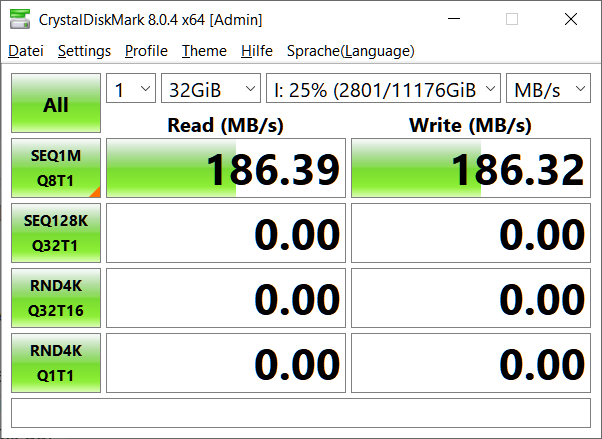Open the Sprache(Language) menu
602x439 pixels.
(x=351, y=51)
